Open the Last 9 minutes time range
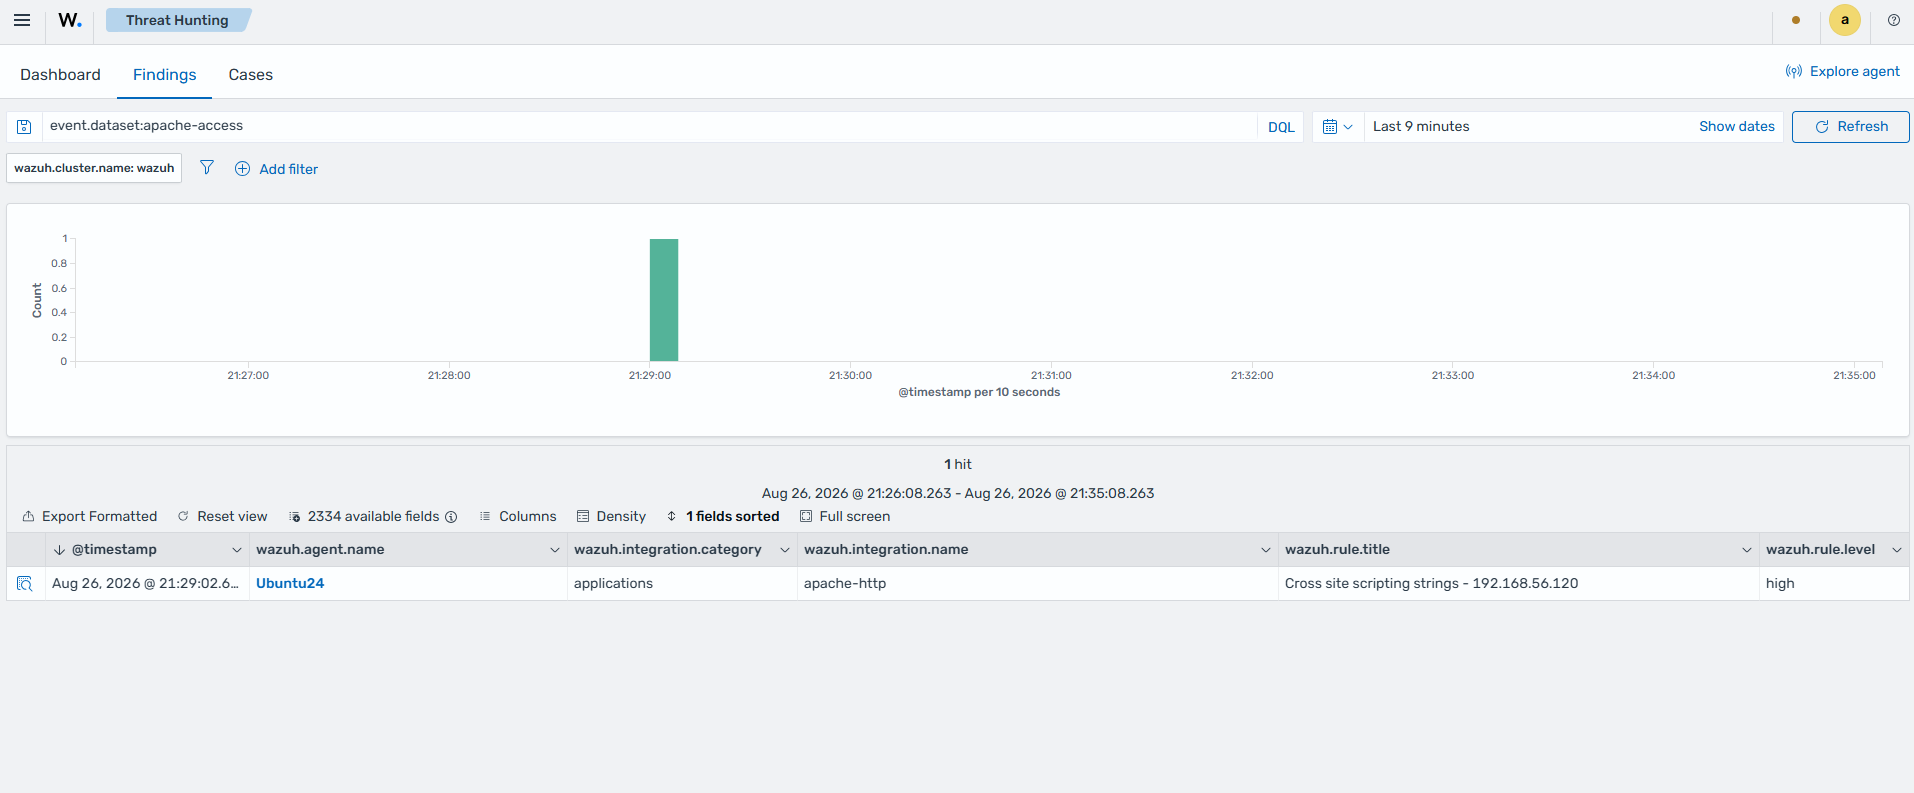 pyautogui.click(x=1421, y=126)
